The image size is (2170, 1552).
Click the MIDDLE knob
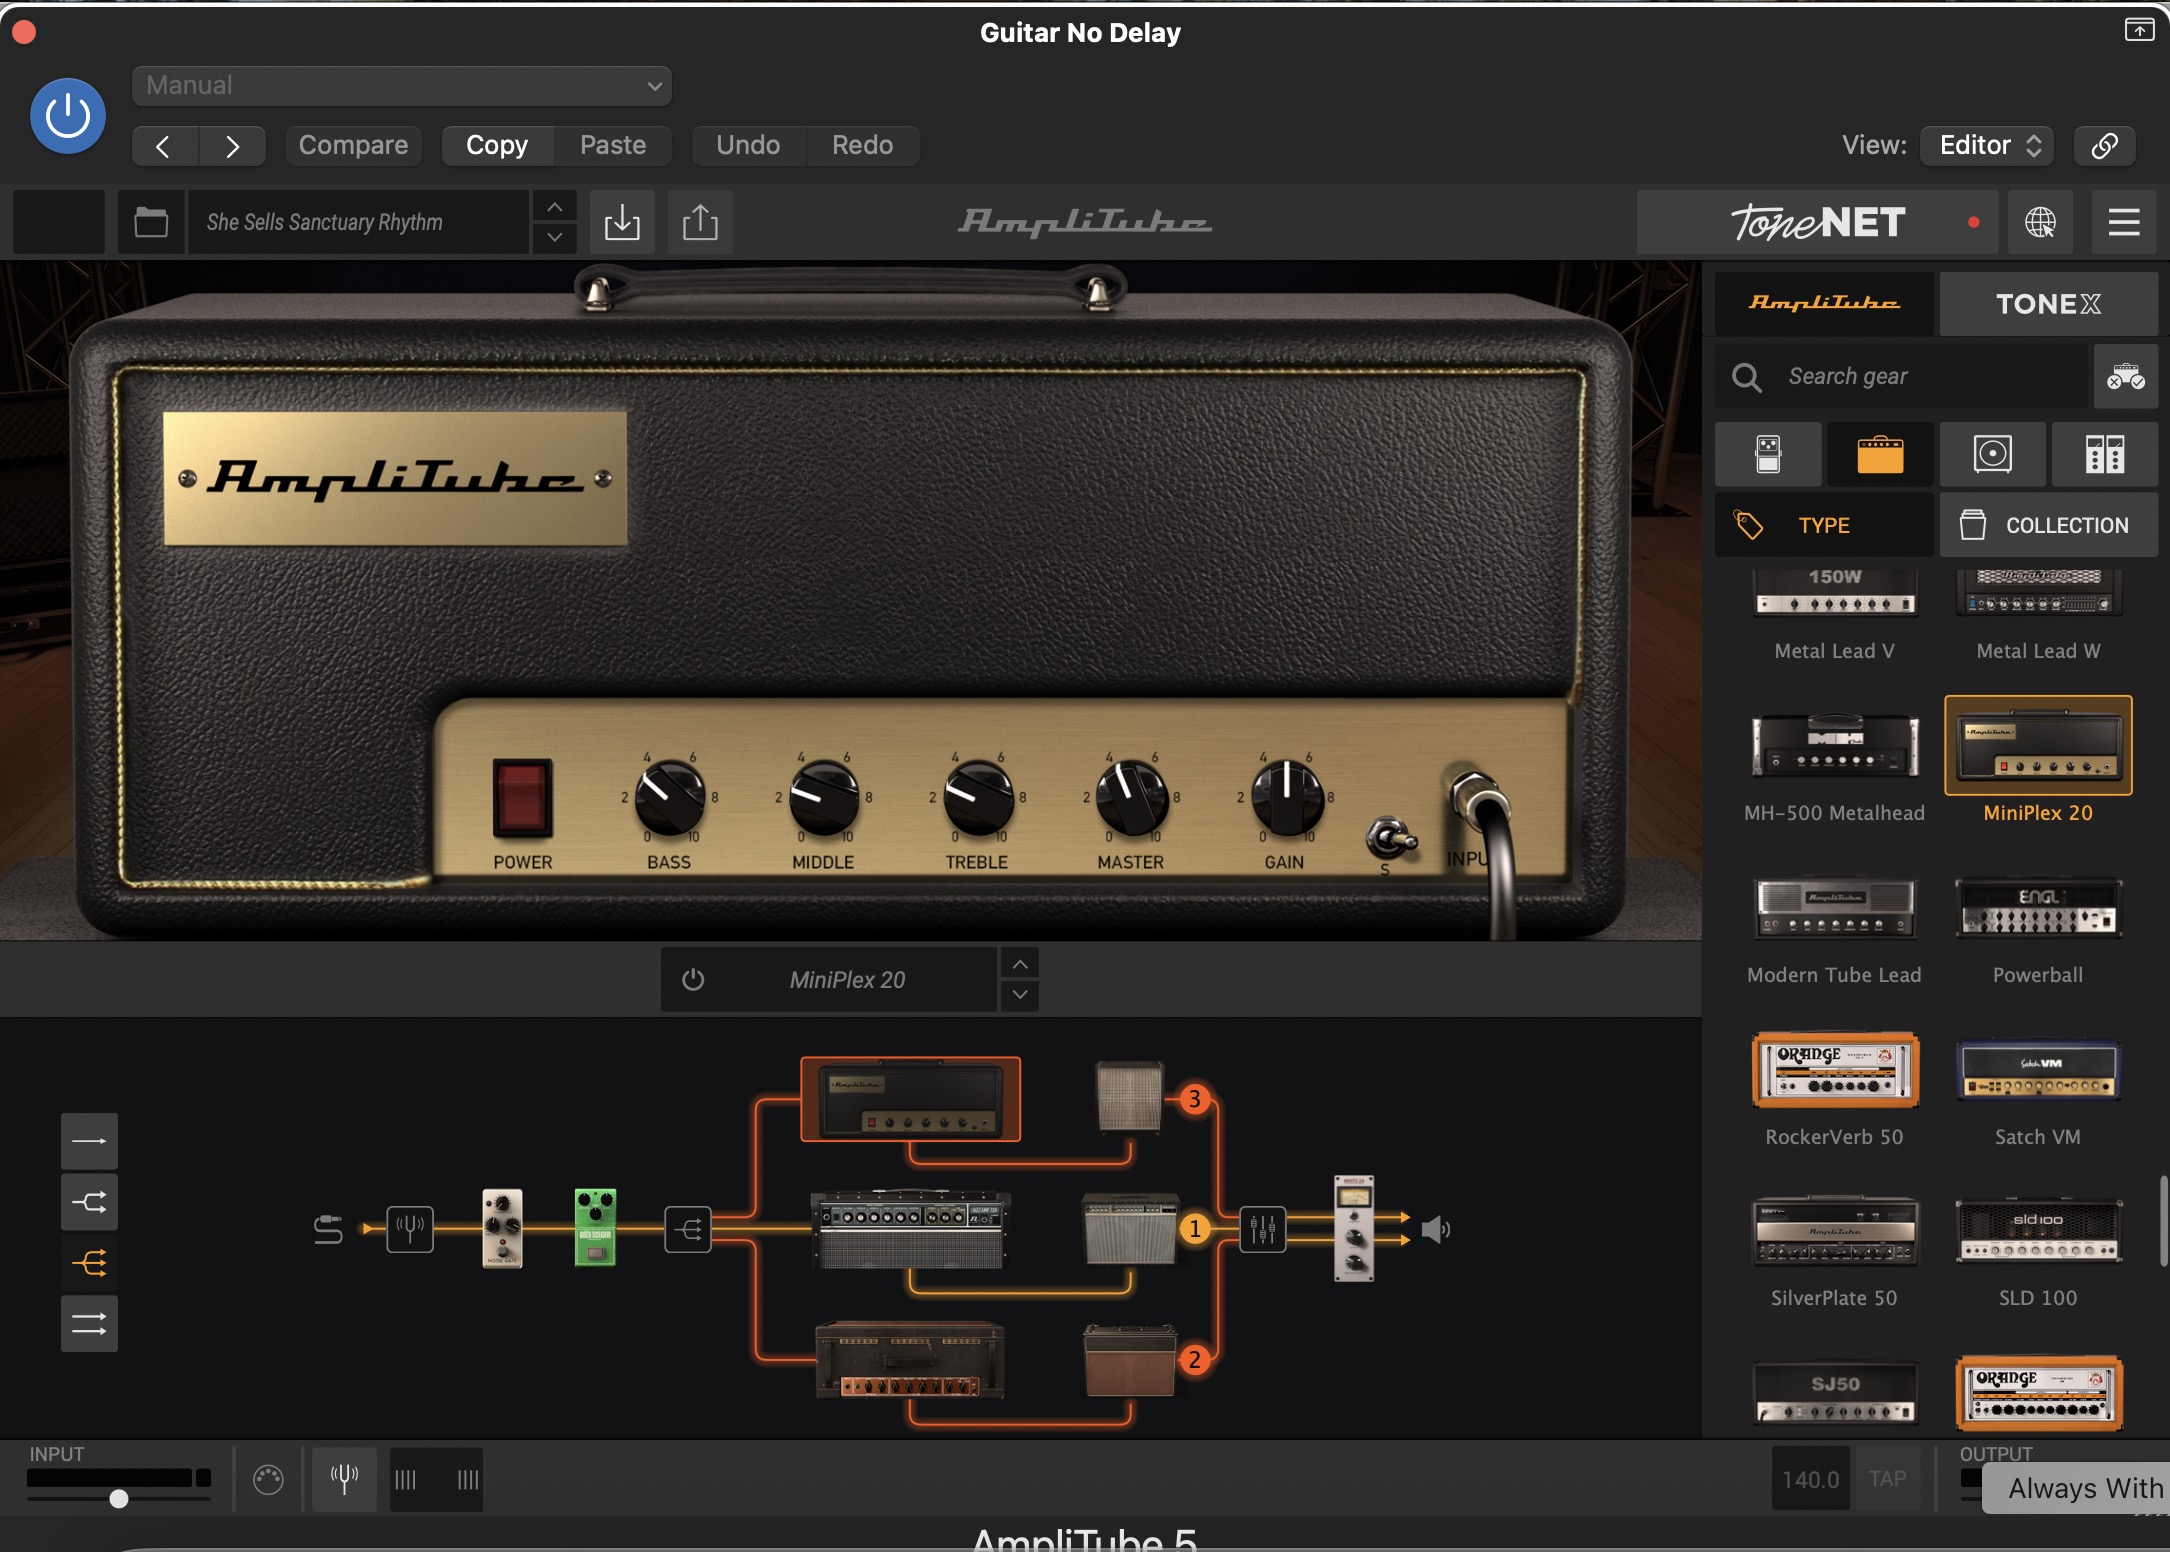[823, 798]
